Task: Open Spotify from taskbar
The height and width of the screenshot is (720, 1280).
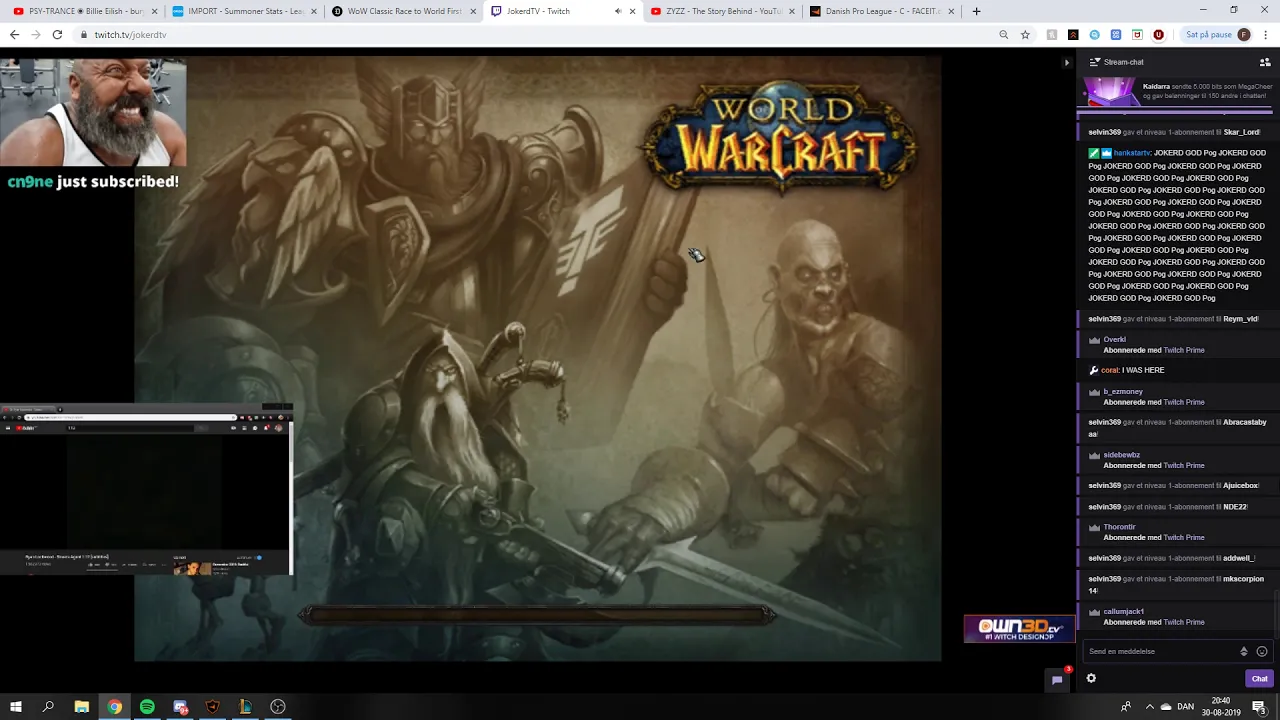Action: [147, 707]
